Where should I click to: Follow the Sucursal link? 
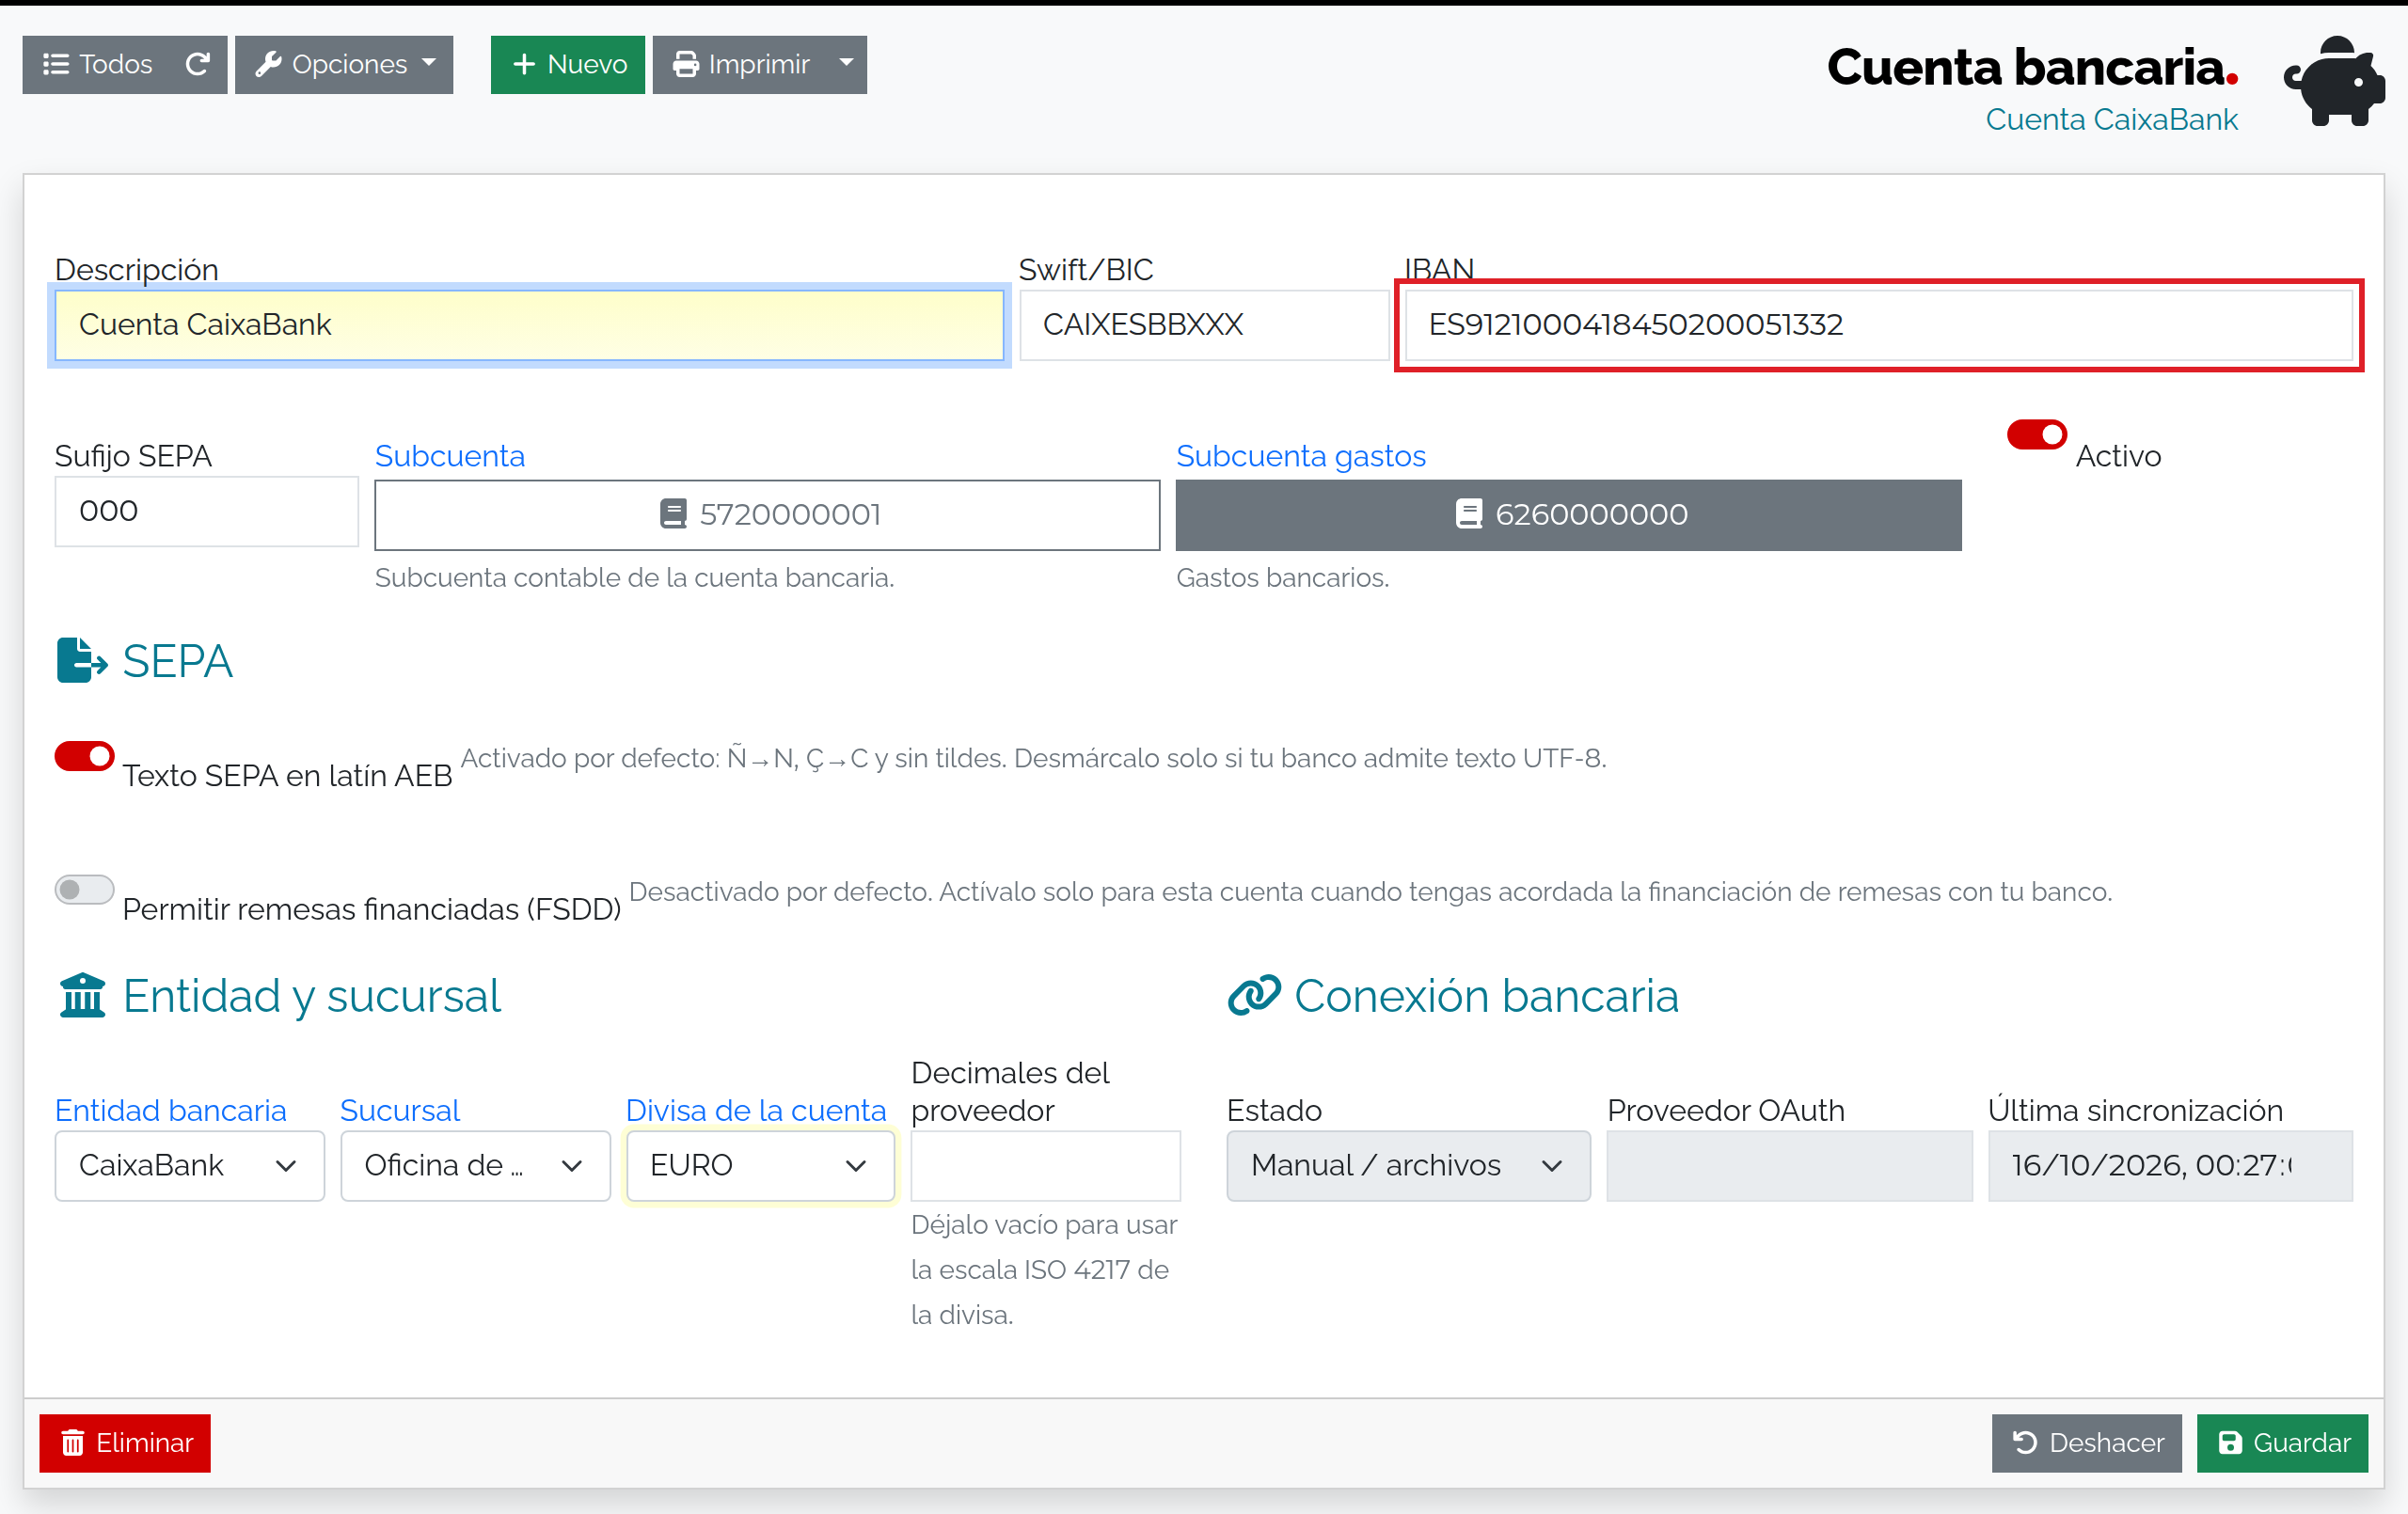pos(400,1110)
